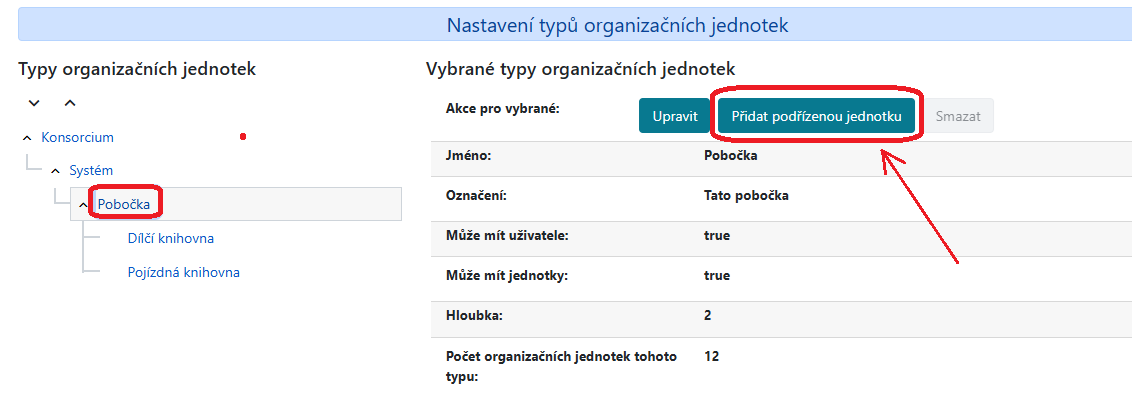The height and width of the screenshot is (415, 1146).
Task: Click the Označení value Tato pobočka
Action: 746,196
